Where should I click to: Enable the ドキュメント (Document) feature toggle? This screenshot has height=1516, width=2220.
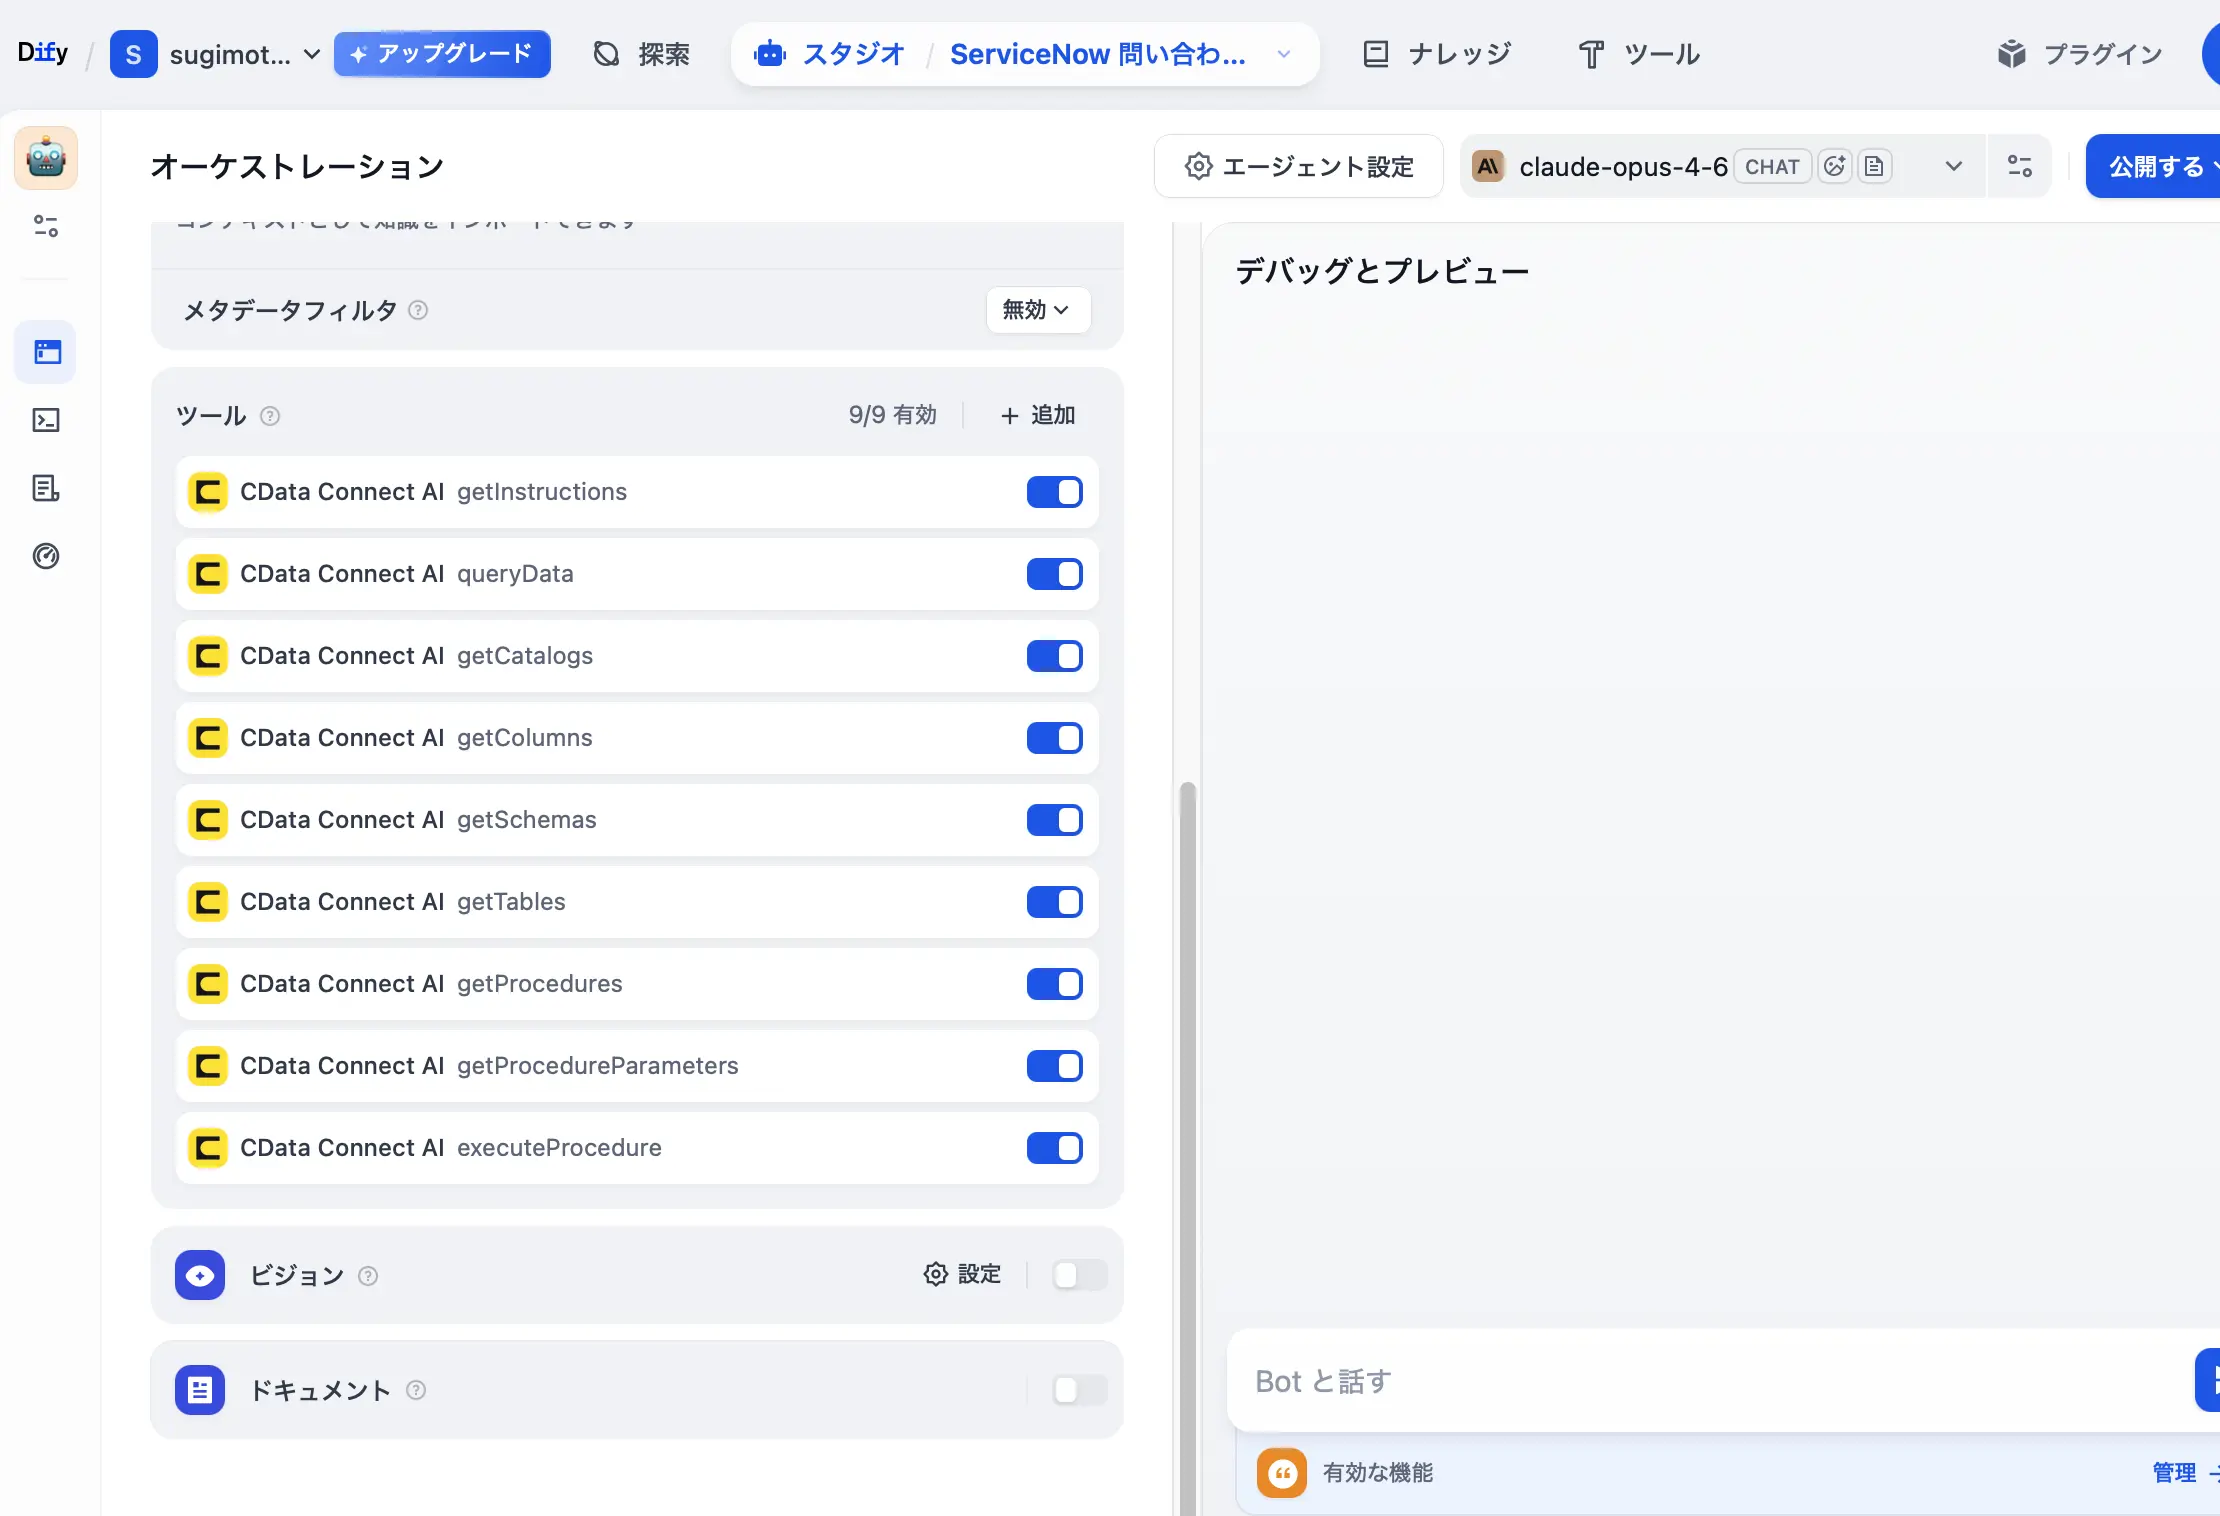pos(1078,1390)
